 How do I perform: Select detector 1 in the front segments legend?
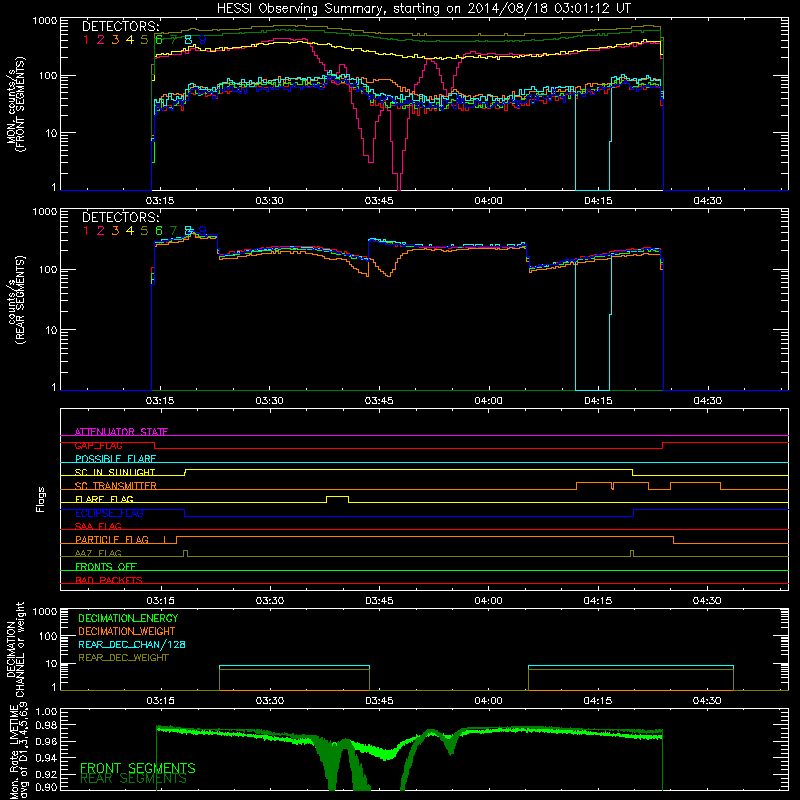point(86,40)
